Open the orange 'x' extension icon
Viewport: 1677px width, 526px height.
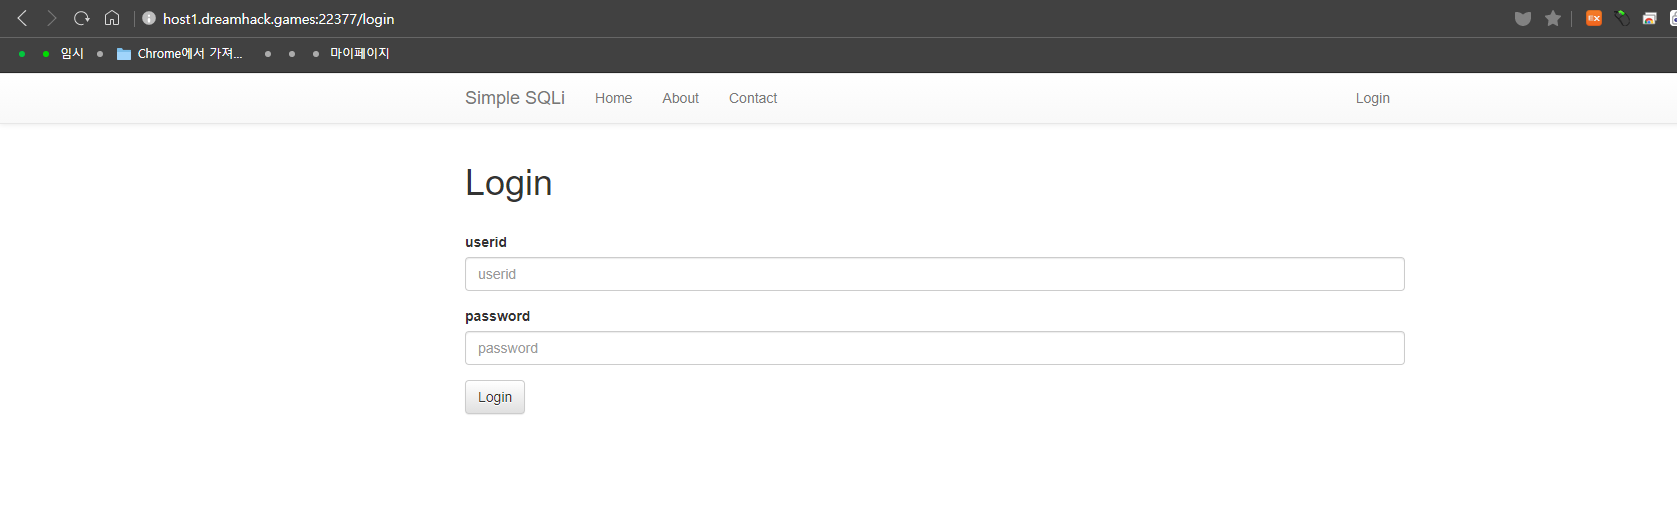coord(1594,18)
